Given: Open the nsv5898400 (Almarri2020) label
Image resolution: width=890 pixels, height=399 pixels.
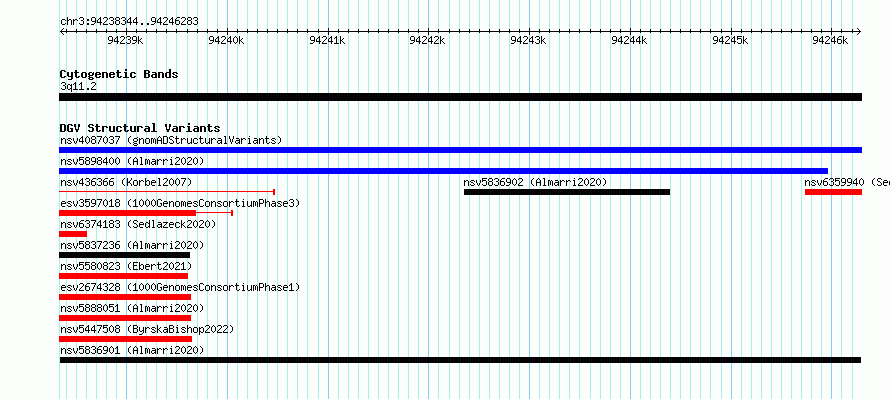Looking at the screenshot, I should point(132,161).
